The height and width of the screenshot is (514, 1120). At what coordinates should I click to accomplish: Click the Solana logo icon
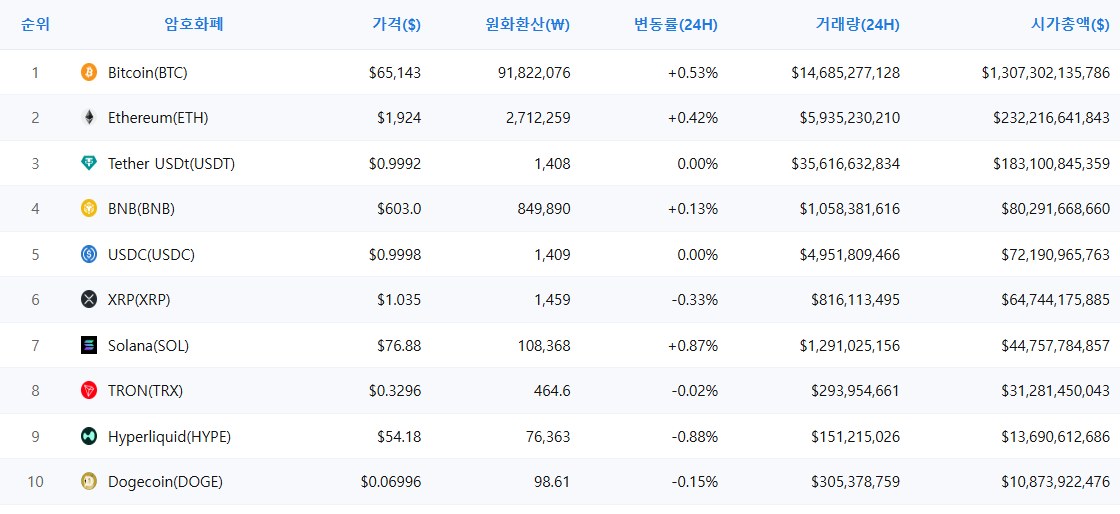pyautogui.click(x=89, y=346)
